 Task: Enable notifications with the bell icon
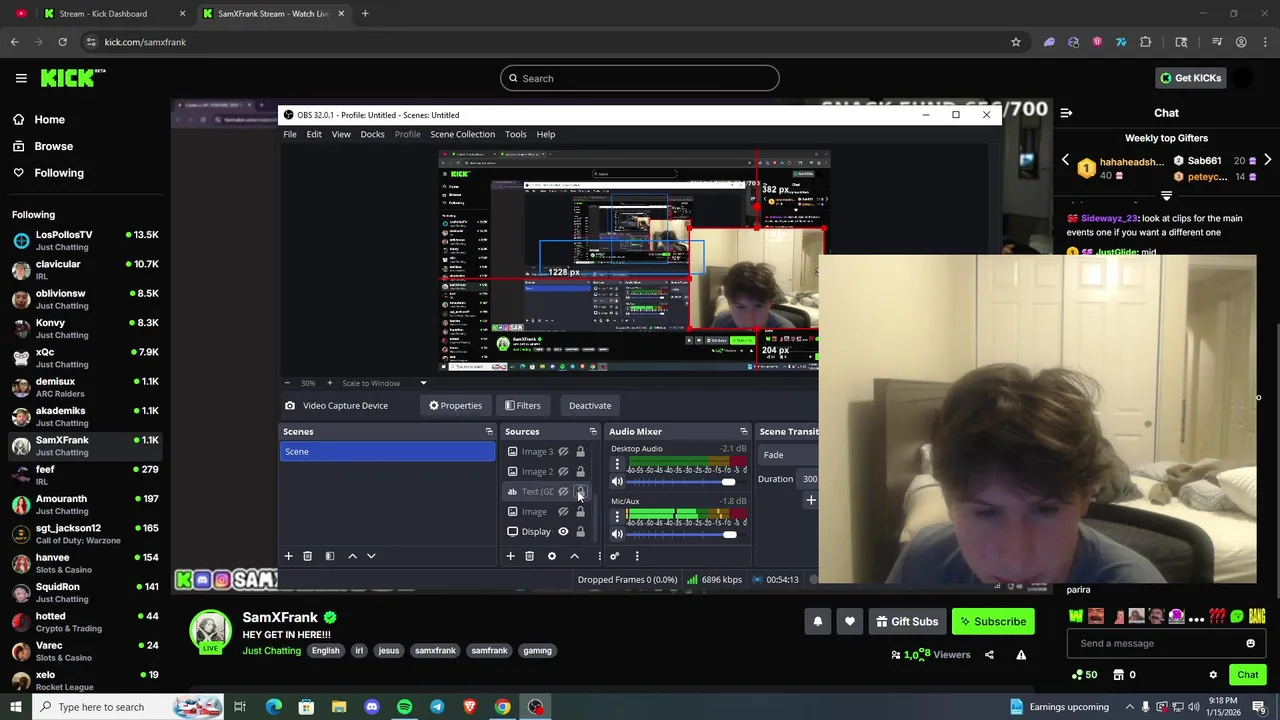point(817,622)
